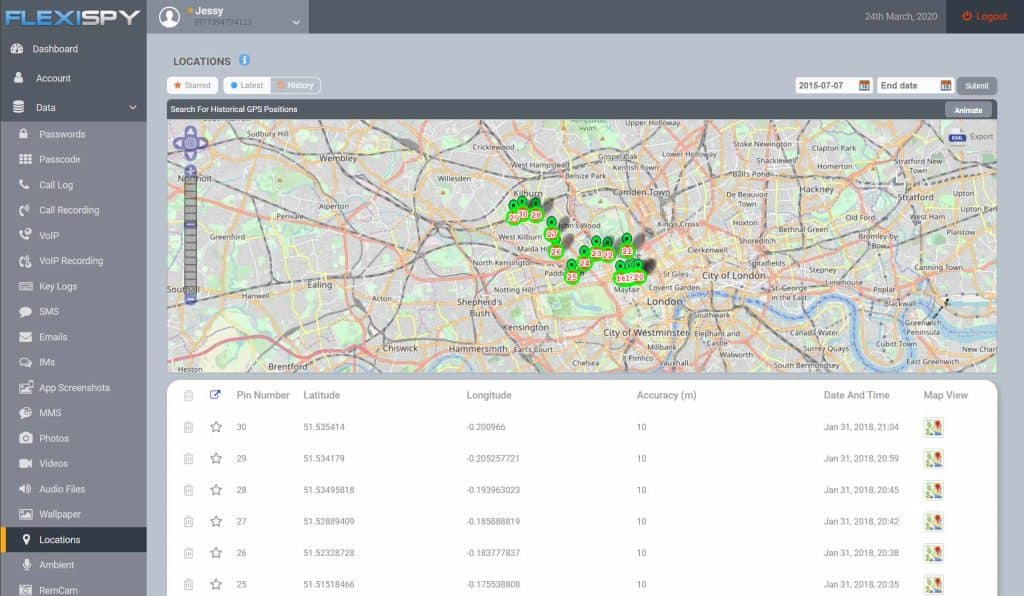Select the Passwords icon in sidebar
This screenshot has width=1024, height=596.
(x=22, y=134)
